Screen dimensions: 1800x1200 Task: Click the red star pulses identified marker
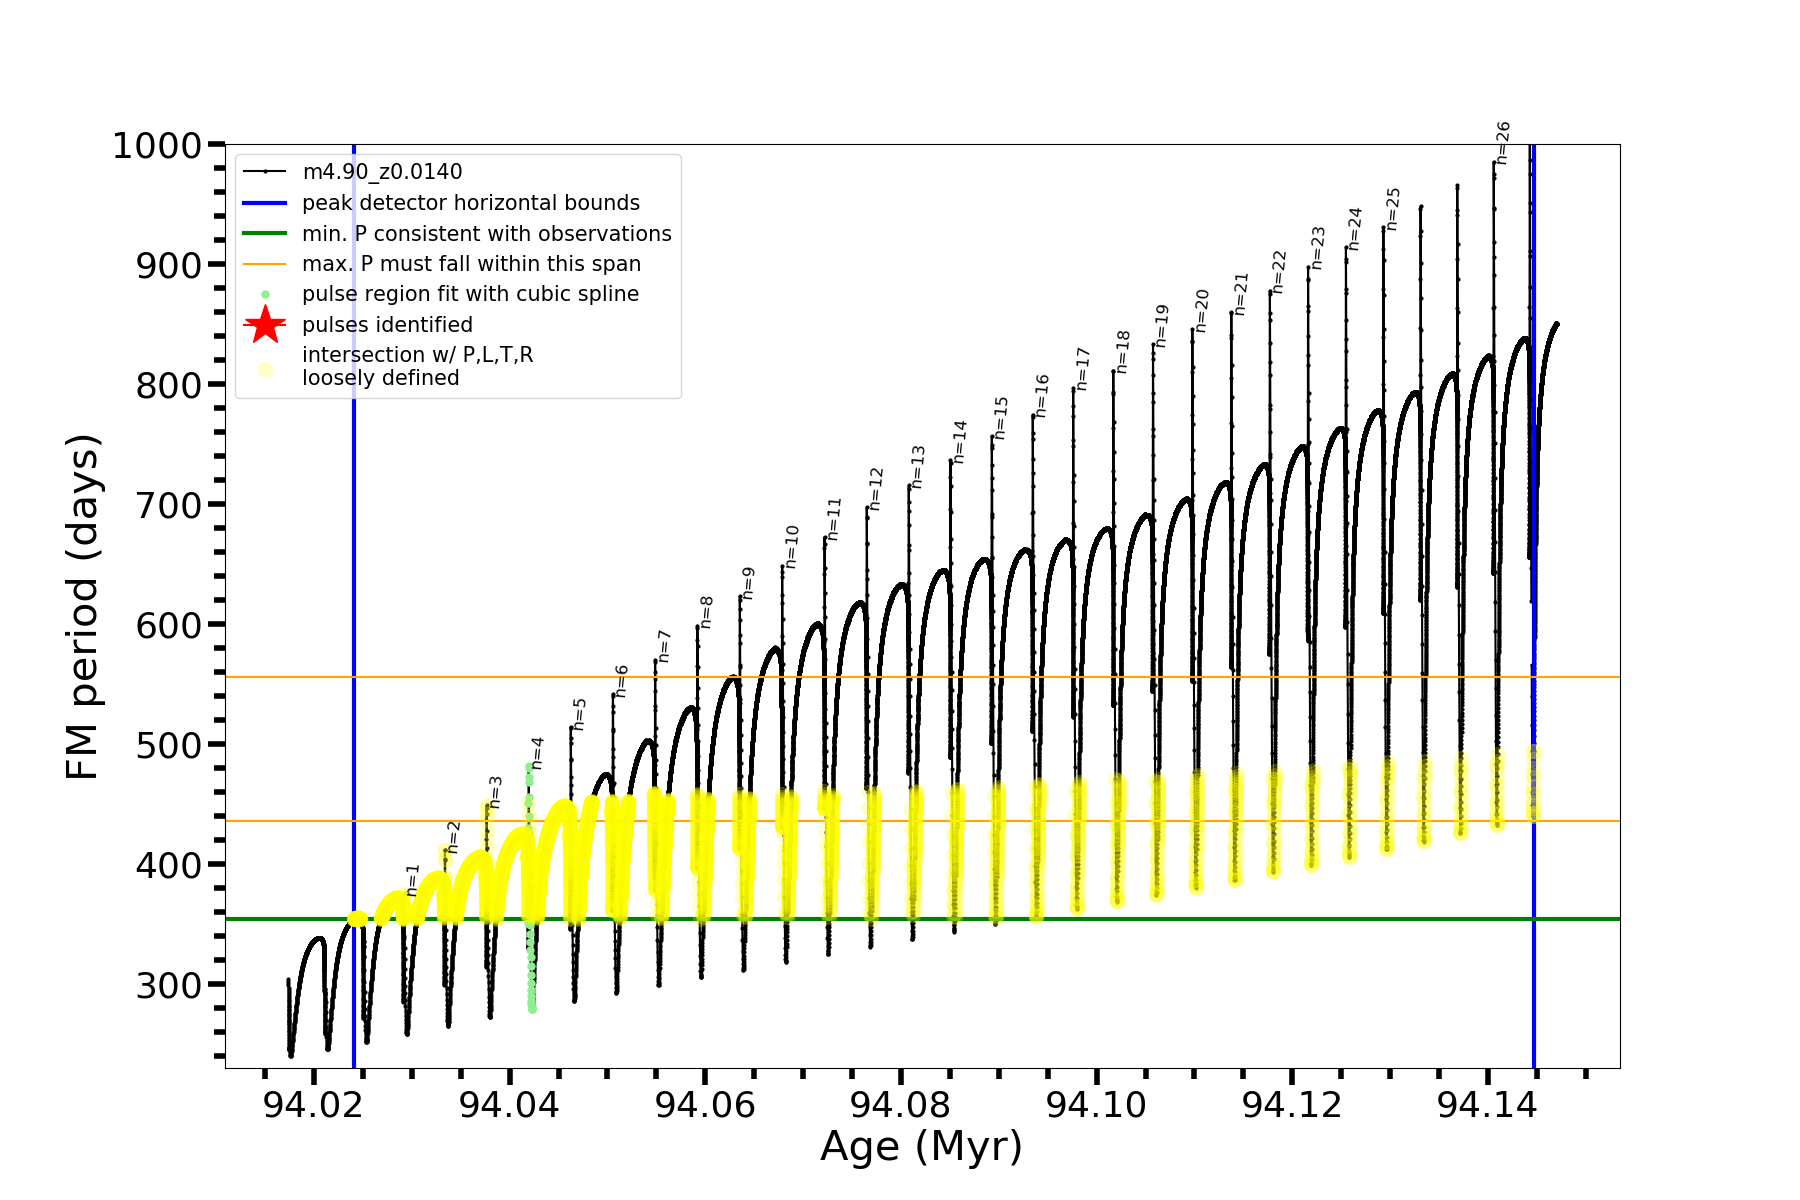[x=265, y=325]
